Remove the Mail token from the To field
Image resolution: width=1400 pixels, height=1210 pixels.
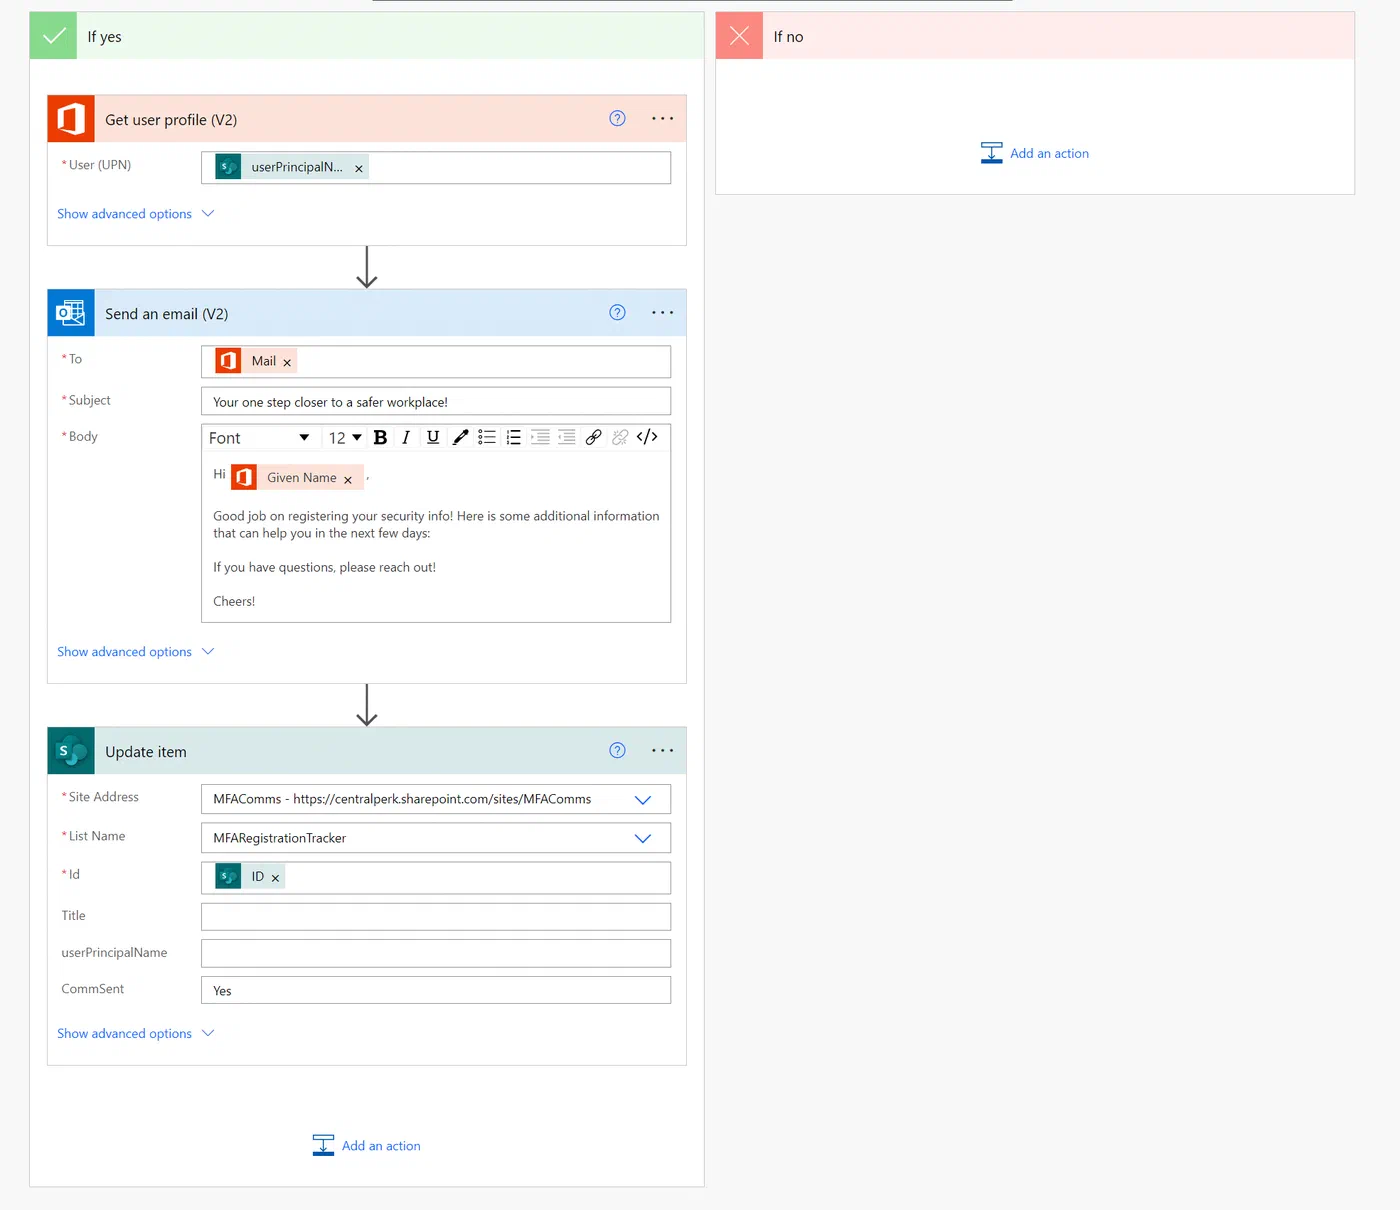[287, 362]
